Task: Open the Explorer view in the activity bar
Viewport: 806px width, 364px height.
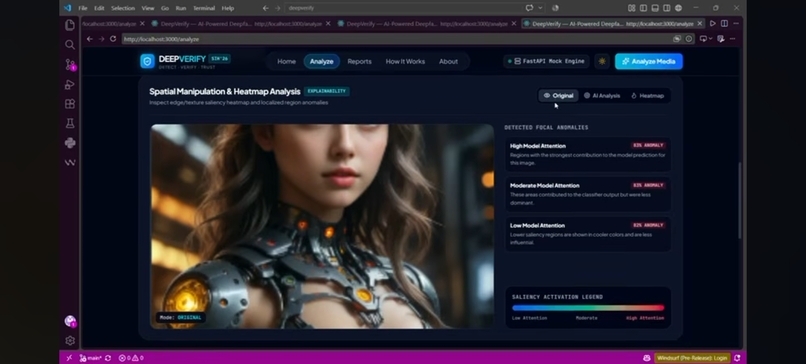Action: coord(70,25)
